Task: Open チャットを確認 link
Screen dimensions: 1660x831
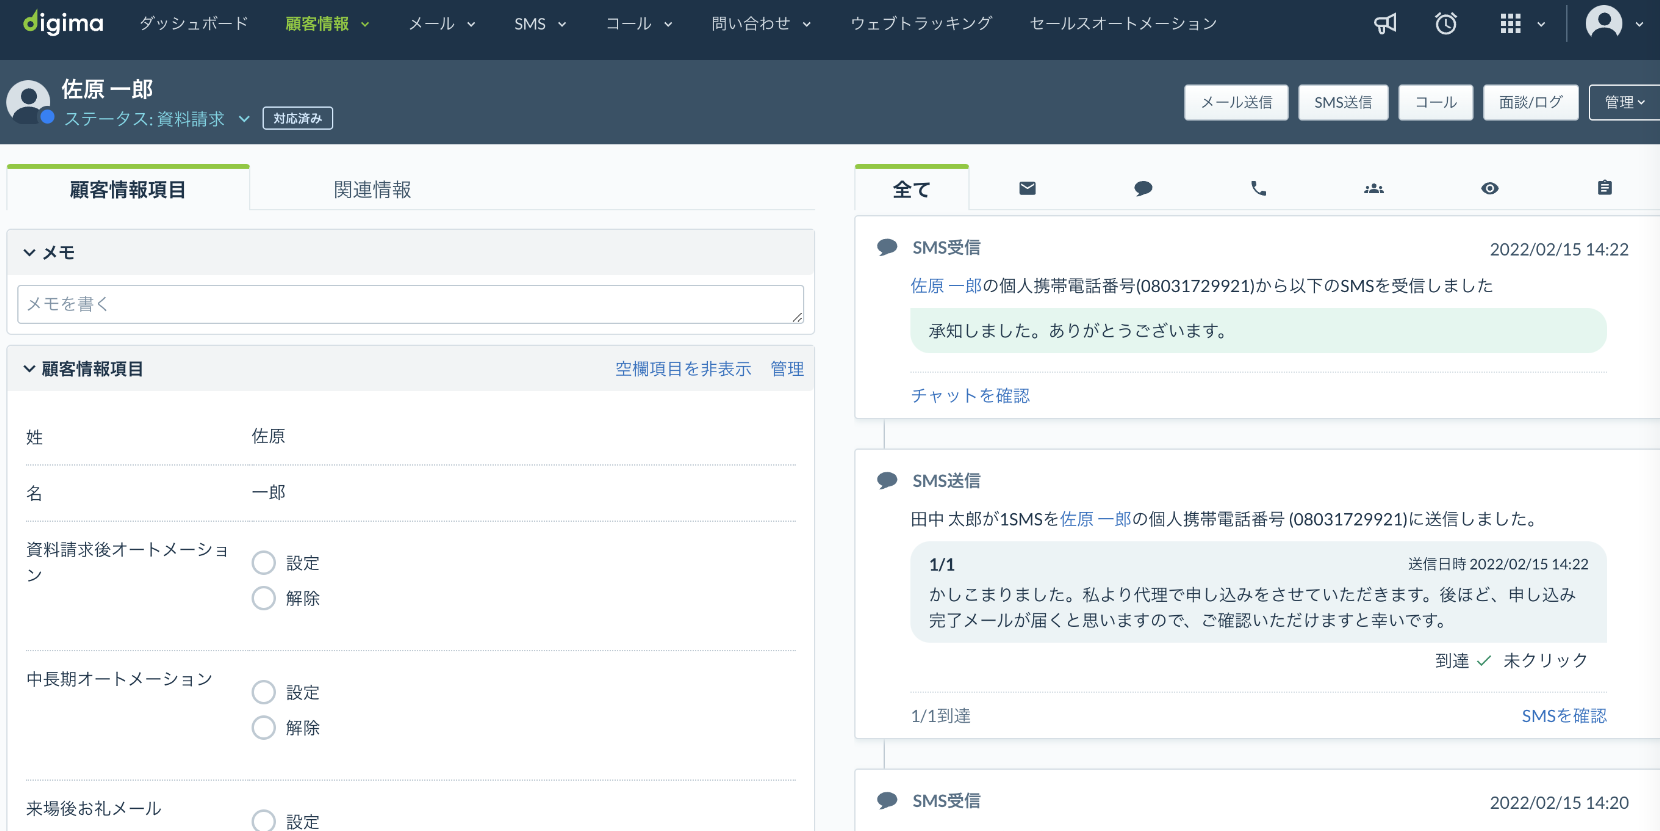Action: (x=970, y=396)
